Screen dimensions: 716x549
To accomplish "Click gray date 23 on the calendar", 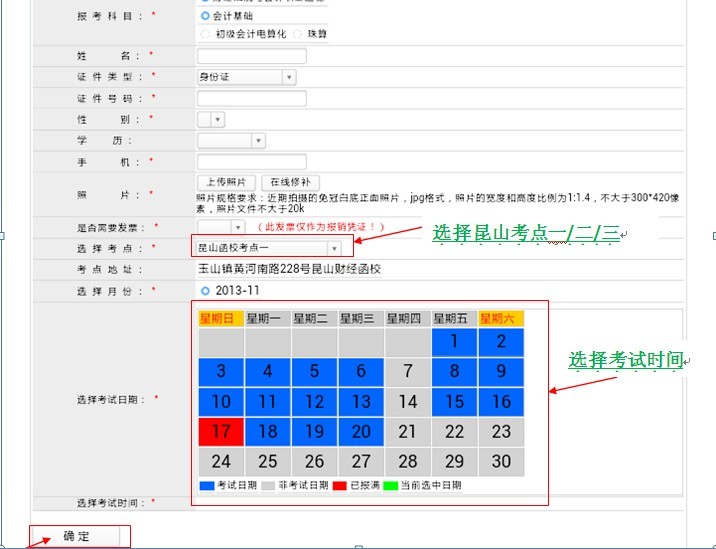I will (501, 432).
